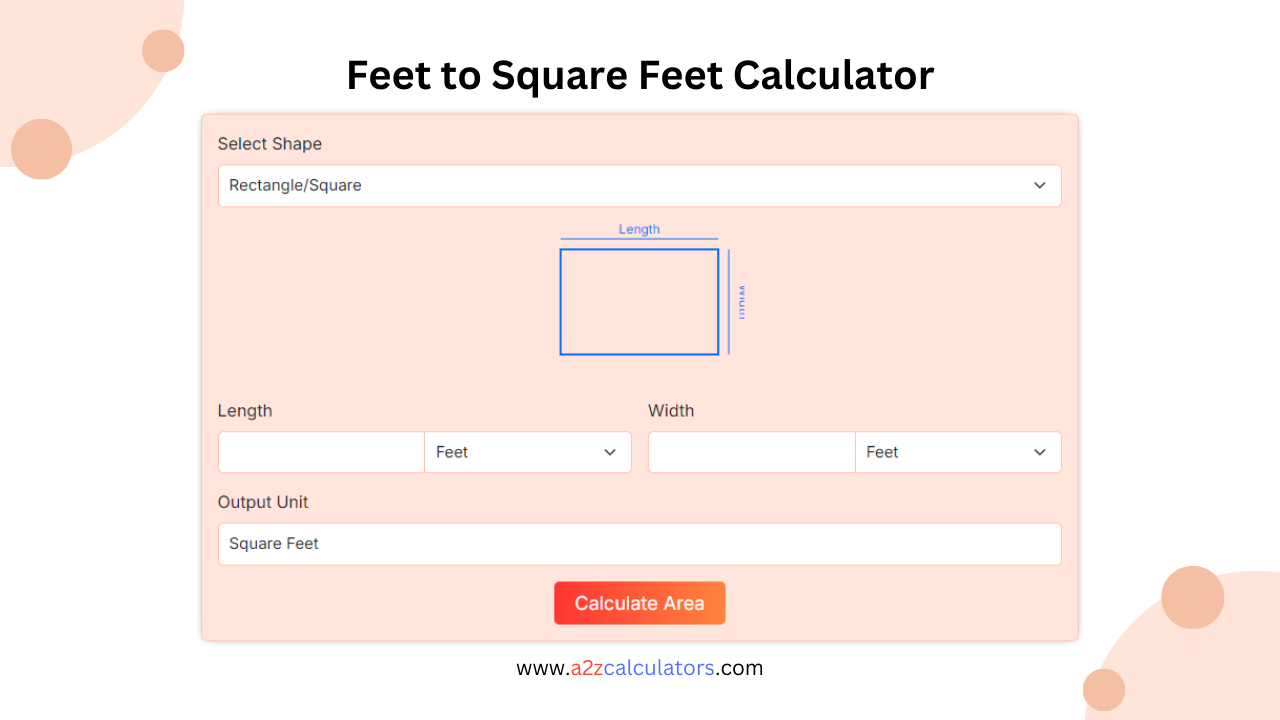Click the chevron on the Select Shape dropdown
The width and height of the screenshot is (1280, 720).
pos(1039,186)
